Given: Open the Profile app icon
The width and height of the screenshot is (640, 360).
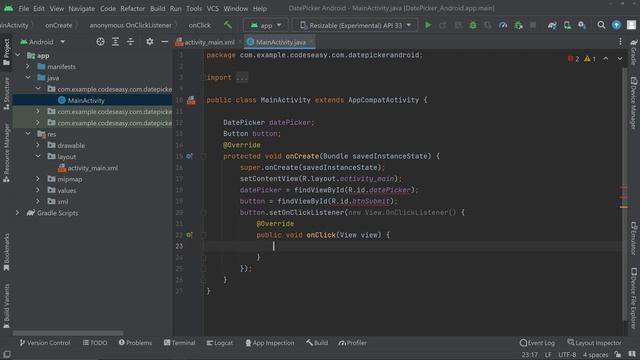Looking at the screenshot, I should tap(503, 25).
